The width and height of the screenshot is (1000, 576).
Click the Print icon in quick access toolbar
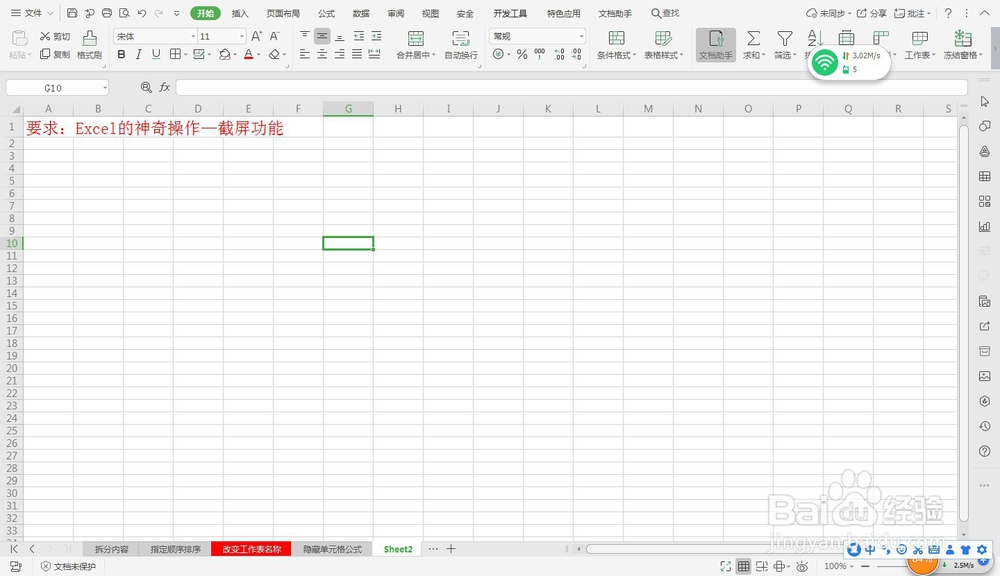(107, 13)
